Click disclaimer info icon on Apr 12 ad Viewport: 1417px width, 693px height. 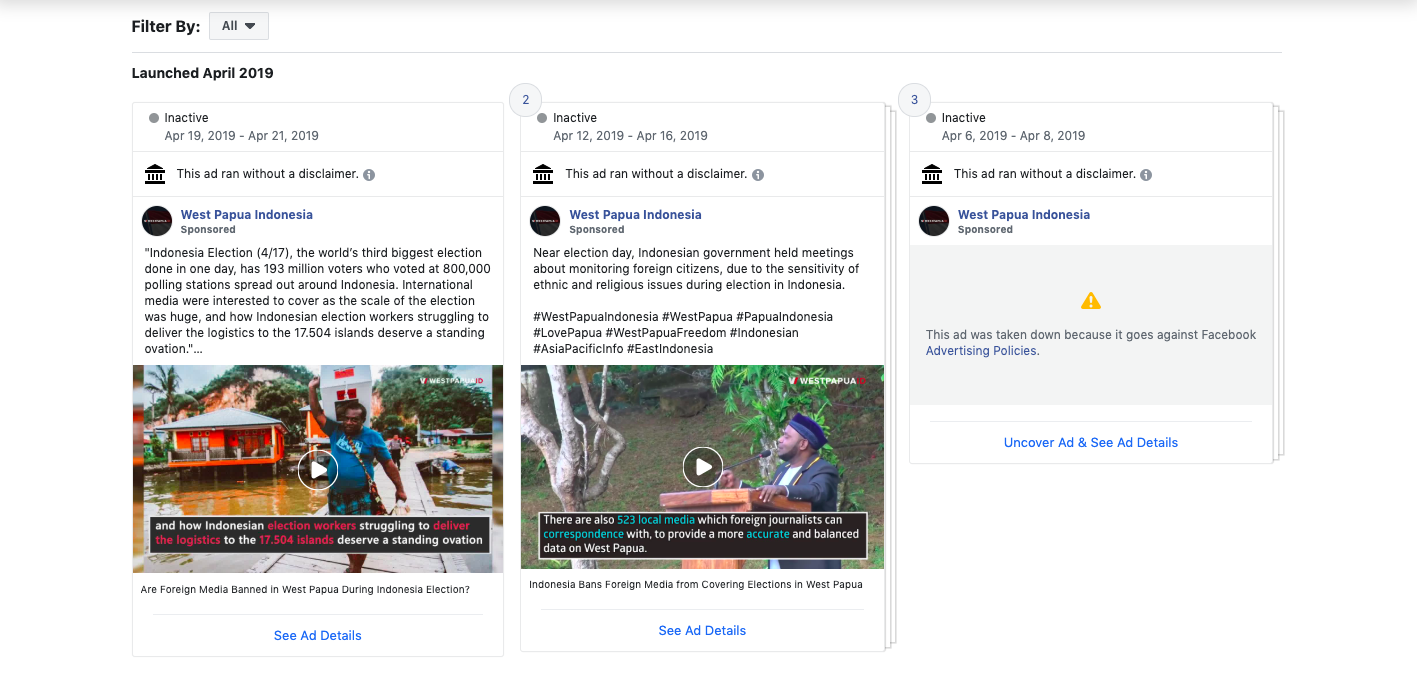pos(758,175)
